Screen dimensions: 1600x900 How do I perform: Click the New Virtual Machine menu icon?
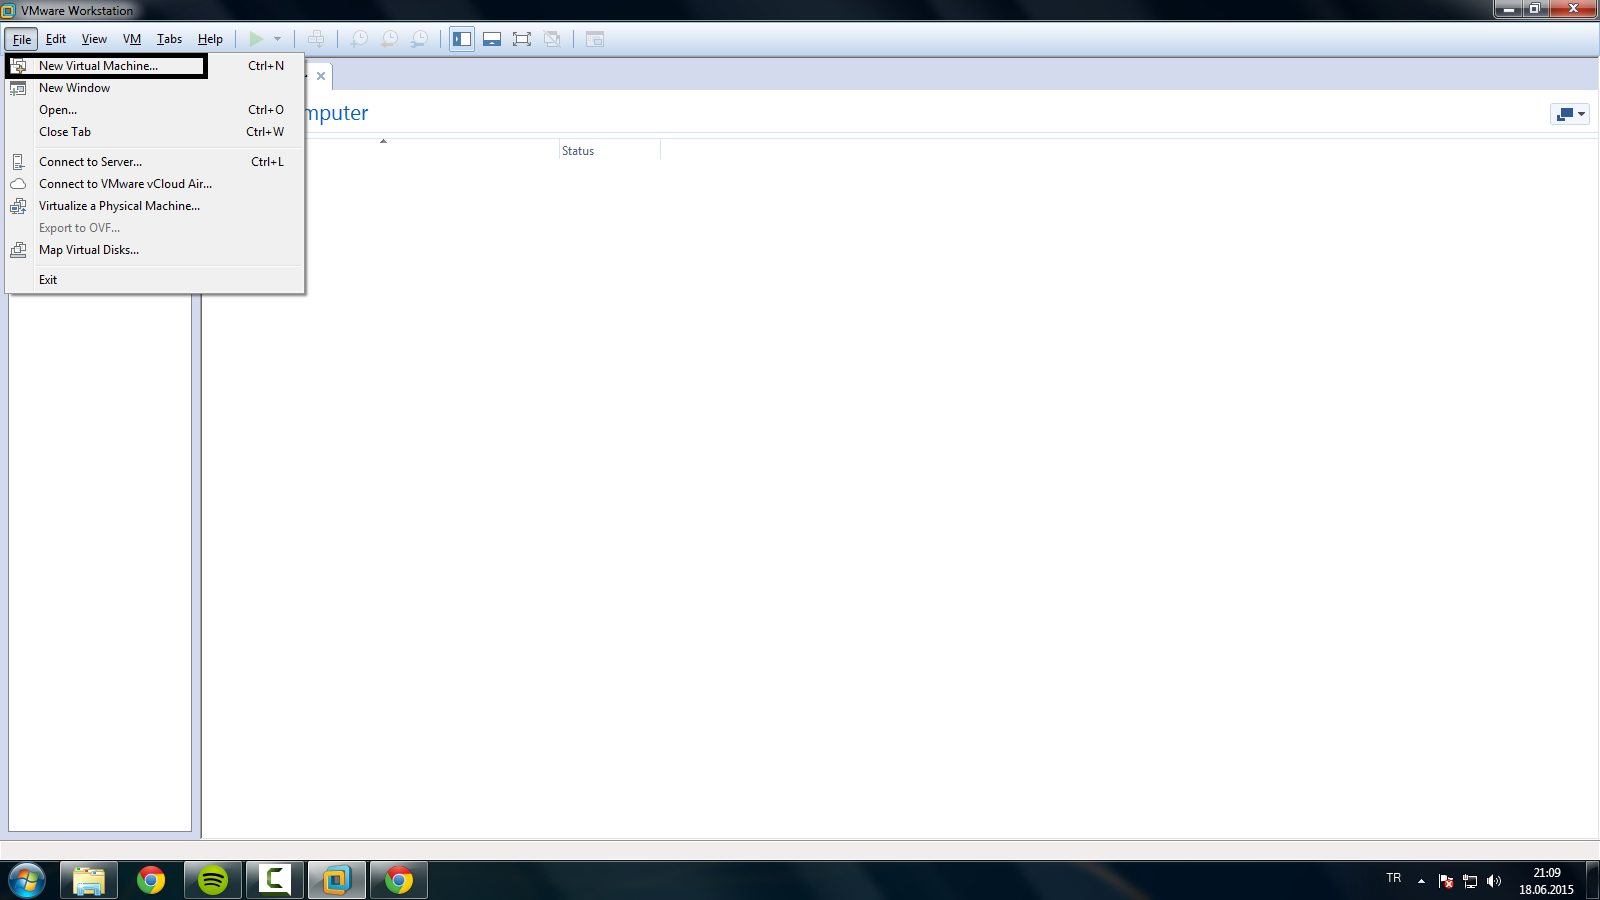pyautogui.click(x=18, y=66)
